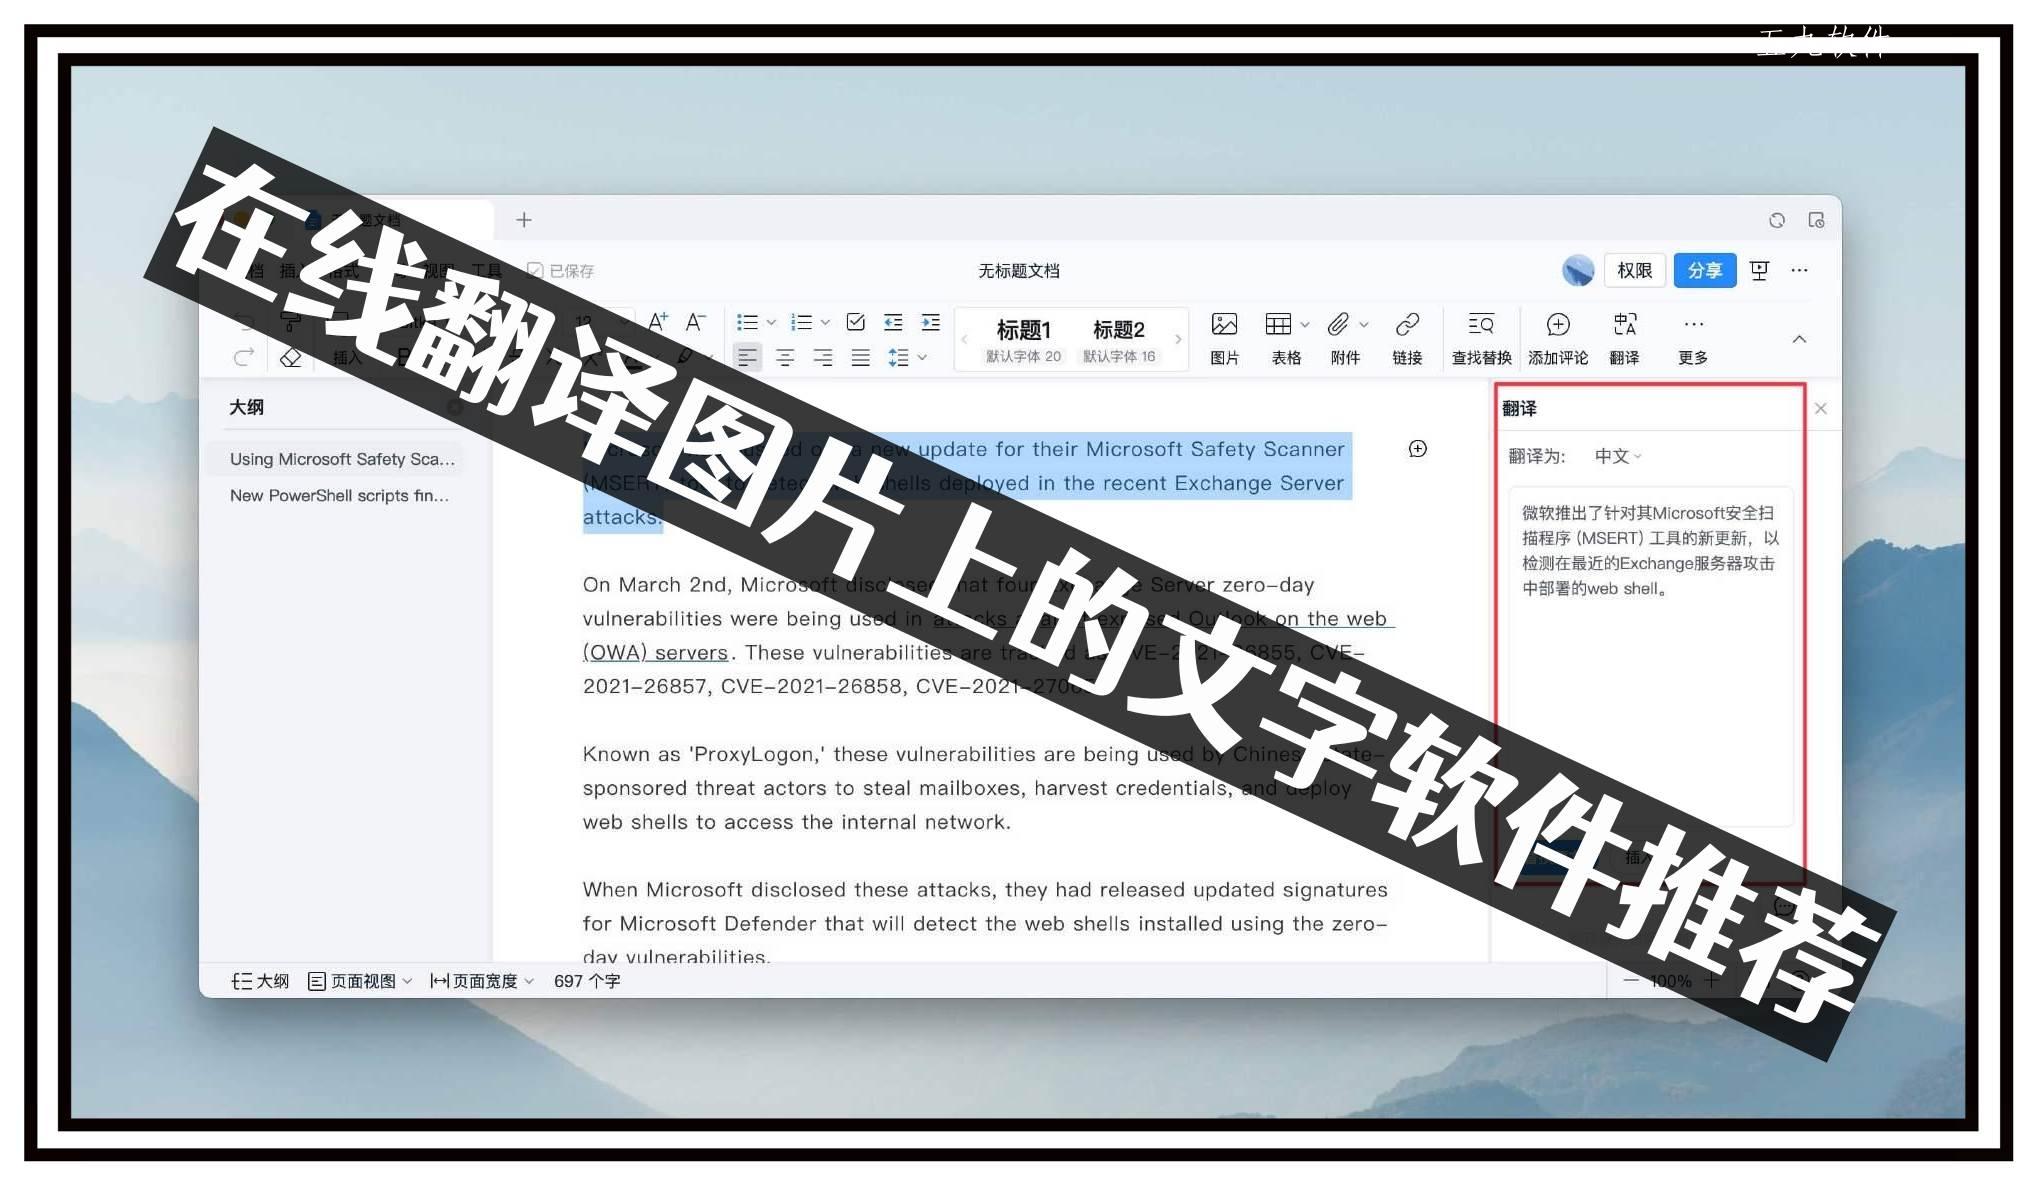This screenshot has width=2041, height=1189.
Task: Jump to outline item Using Microsoft Safety Sca...
Action: pyautogui.click(x=341, y=459)
